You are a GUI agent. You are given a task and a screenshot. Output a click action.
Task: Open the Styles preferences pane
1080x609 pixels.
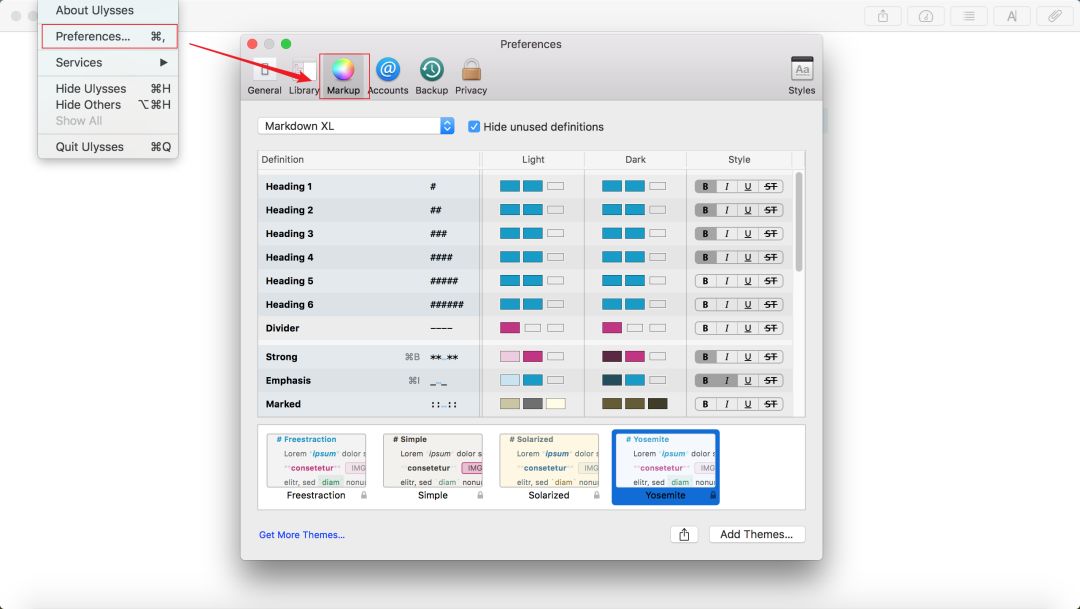(x=802, y=76)
